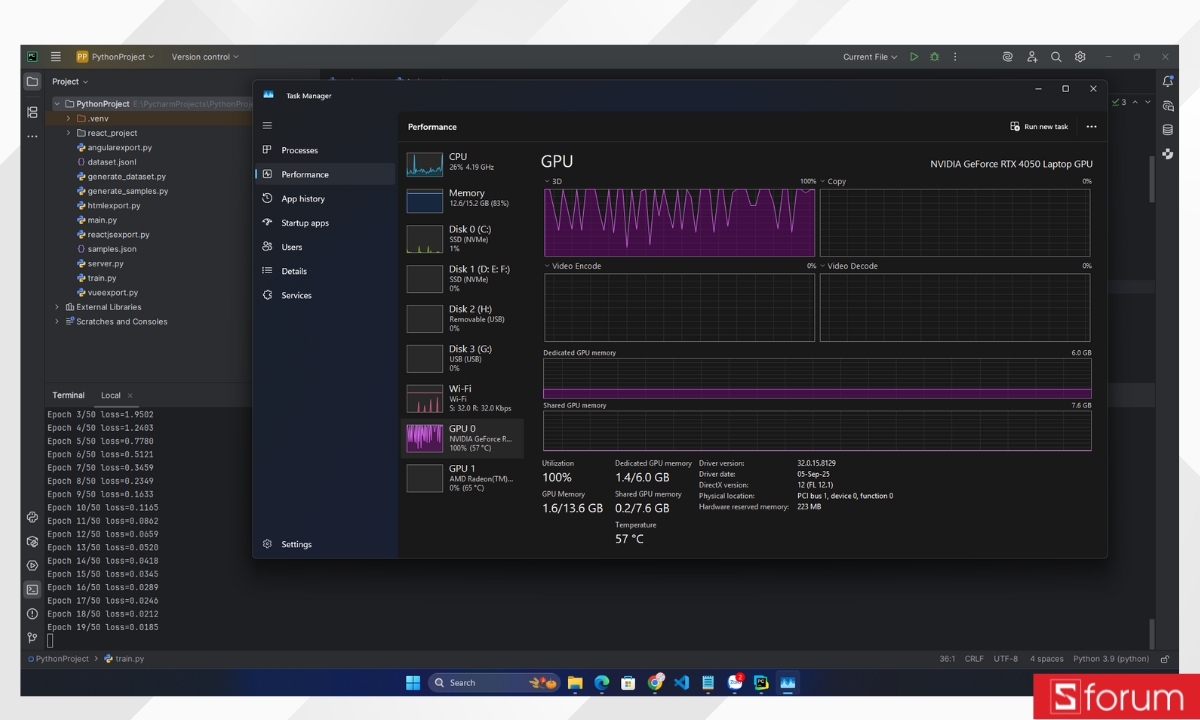Click the Search Everywhere magnifier in PyCharm
Viewport: 1200px width, 720px height.
tap(1056, 57)
